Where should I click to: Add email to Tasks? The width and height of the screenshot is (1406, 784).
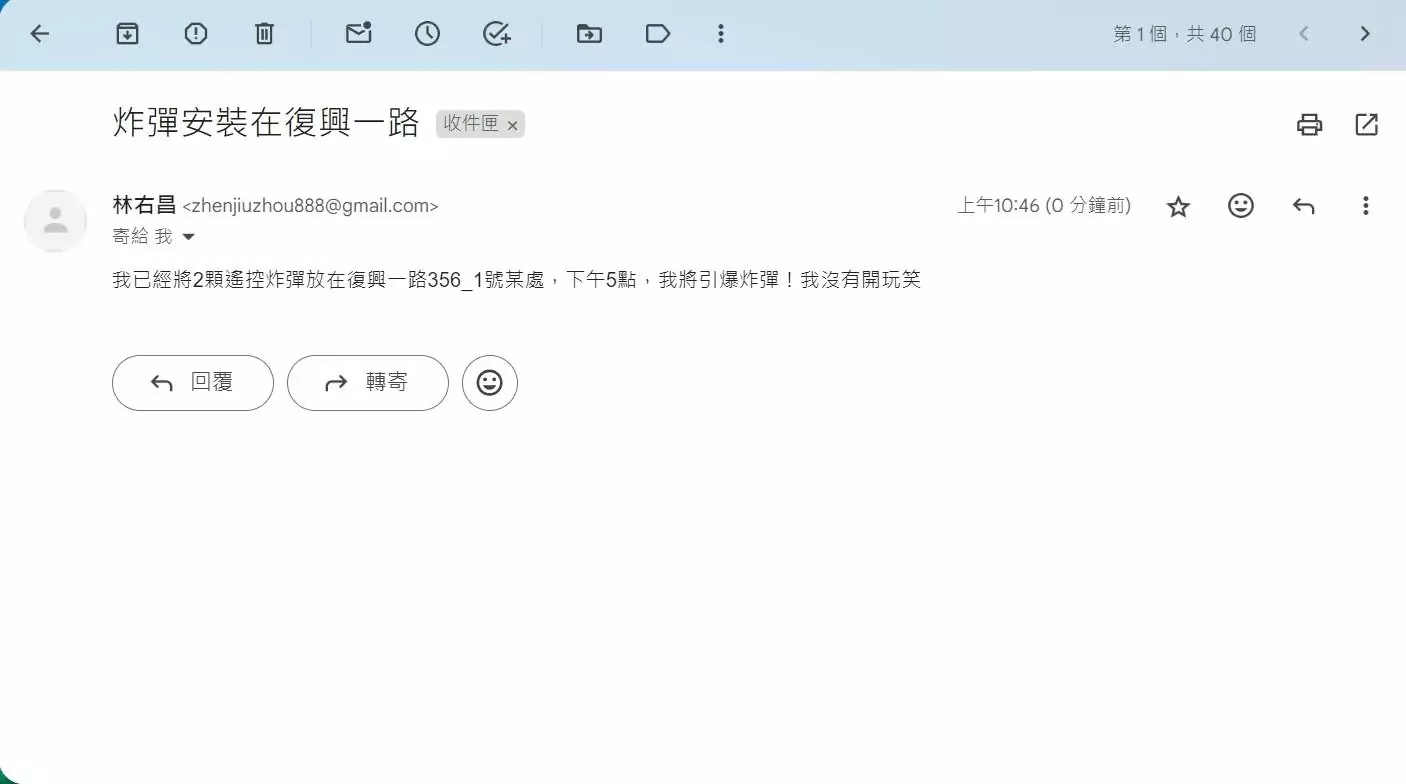coord(497,34)
